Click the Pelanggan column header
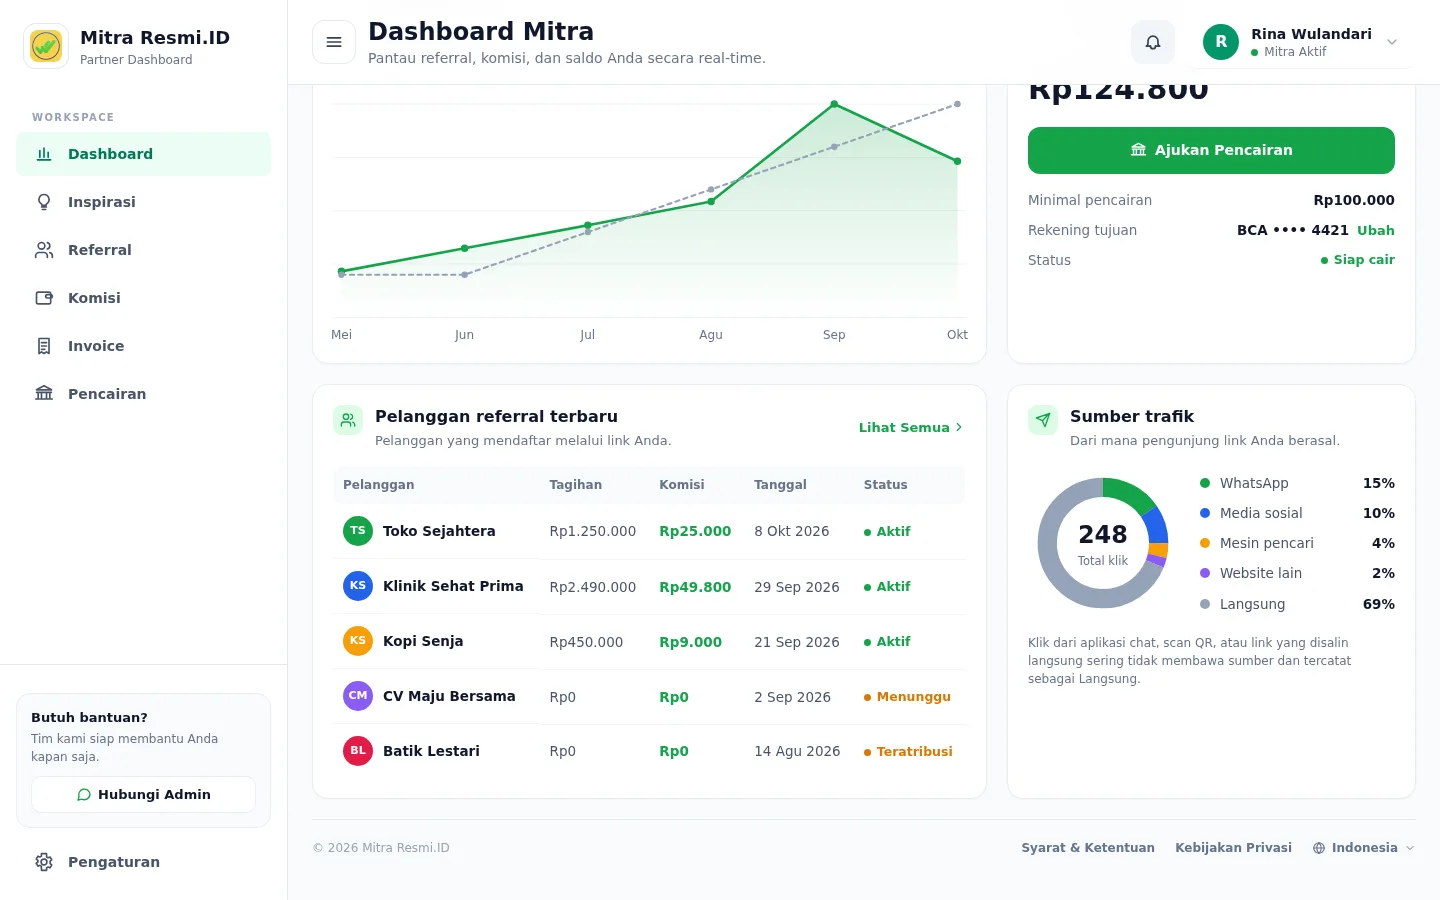This screenshot has height=900, width=1440. tap(378, 485)
